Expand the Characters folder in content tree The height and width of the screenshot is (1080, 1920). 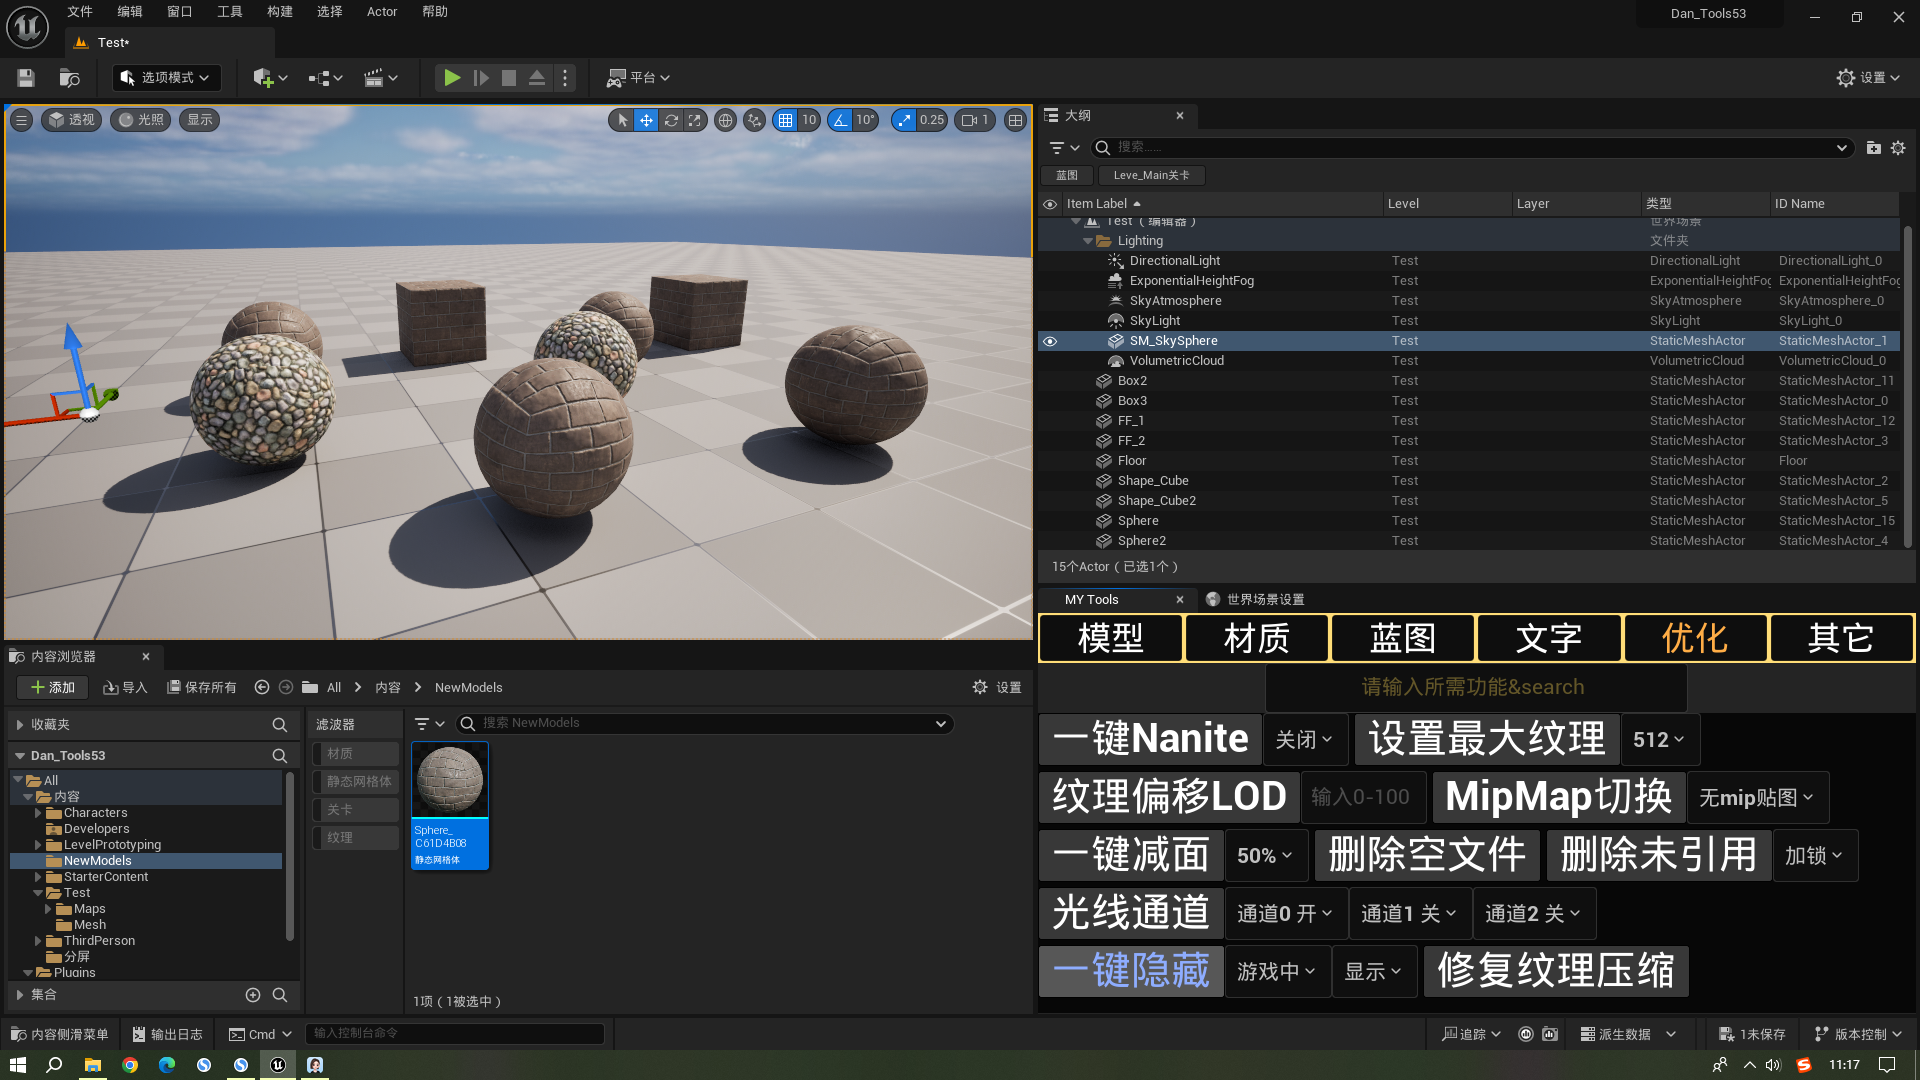38,814
